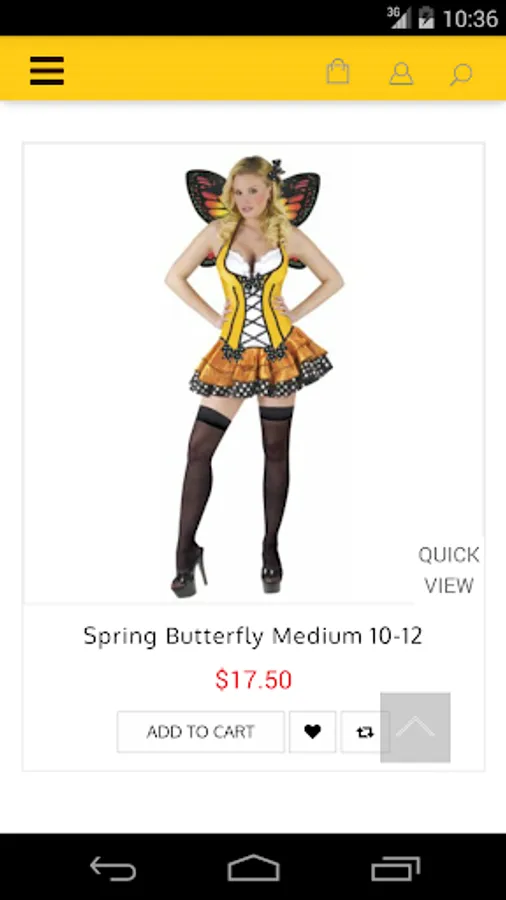This screenshot has height=900, width=506.
Task: Tap the scroll-to-top chevron button
Action: coord(415,727)
